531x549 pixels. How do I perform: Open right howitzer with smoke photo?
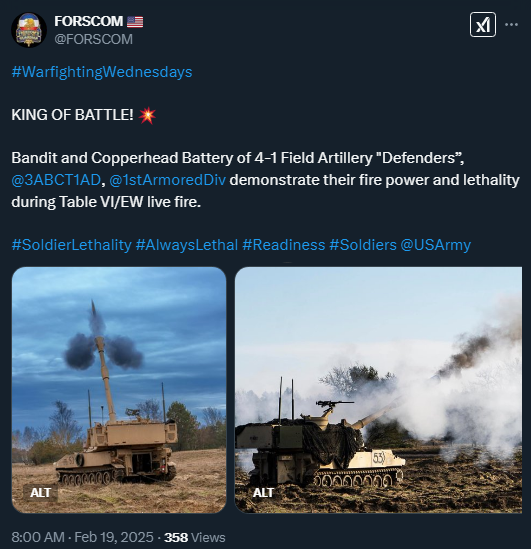point(378,390)
